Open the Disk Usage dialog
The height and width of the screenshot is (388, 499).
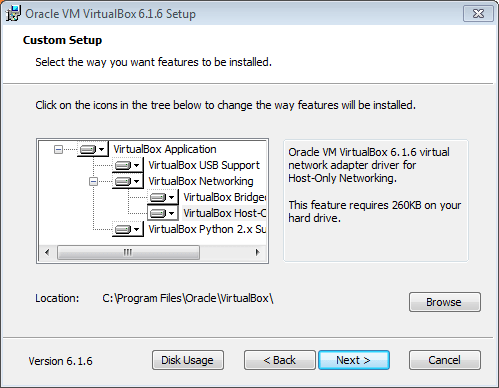[x=188, y=360]
